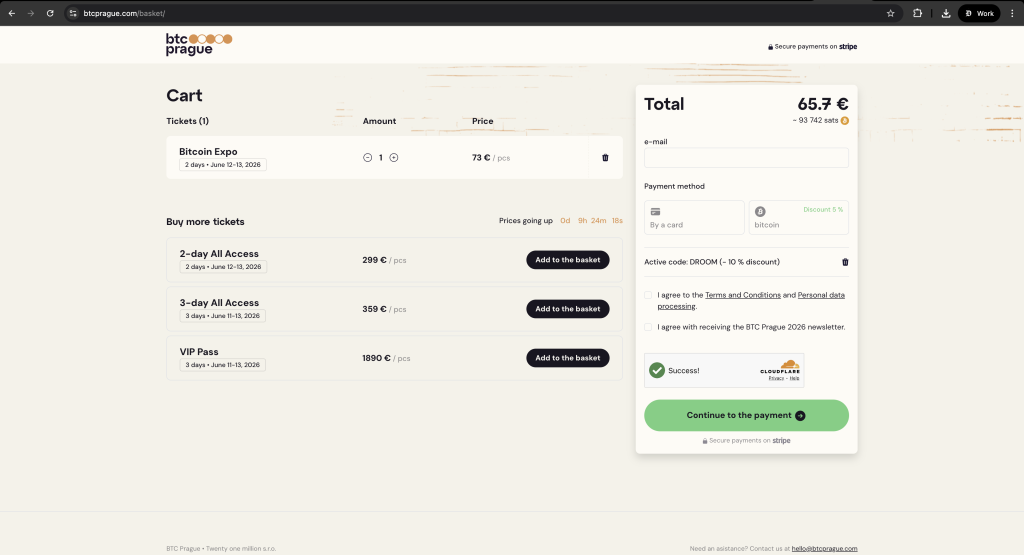Image resolution: width=1024 pixels, height=555 pixels.
Task: Open the browser downloads icon
Action: tap(946, 13)
